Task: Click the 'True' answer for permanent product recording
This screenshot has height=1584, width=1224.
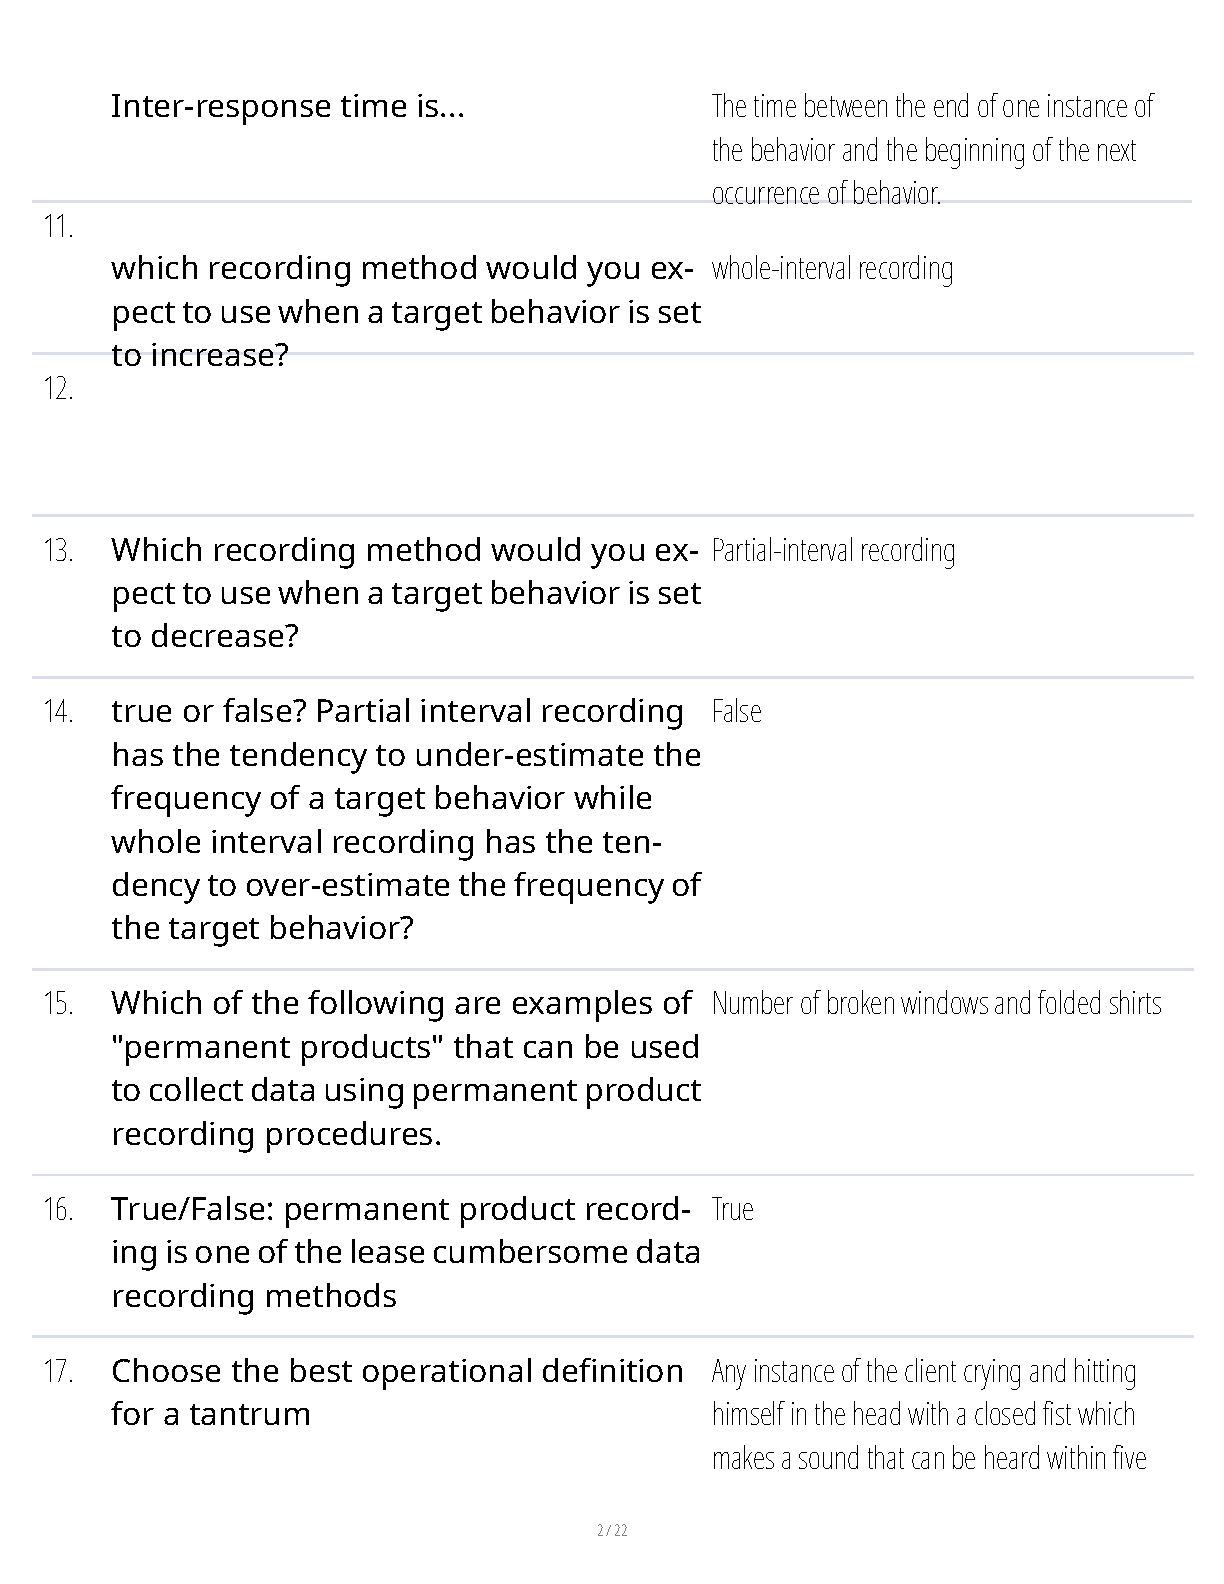Action: pos(732,1210)
